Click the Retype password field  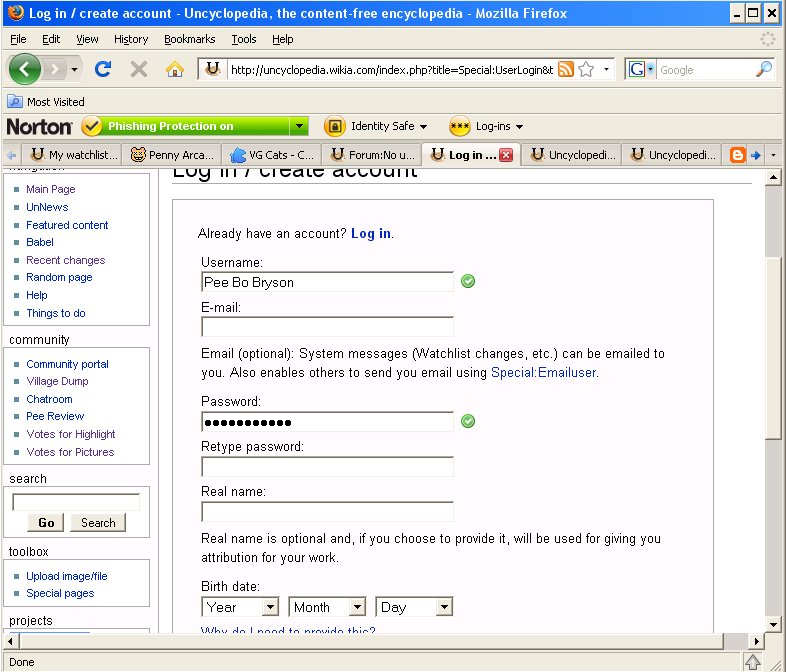pyautogui.click(x=327, y=467)
